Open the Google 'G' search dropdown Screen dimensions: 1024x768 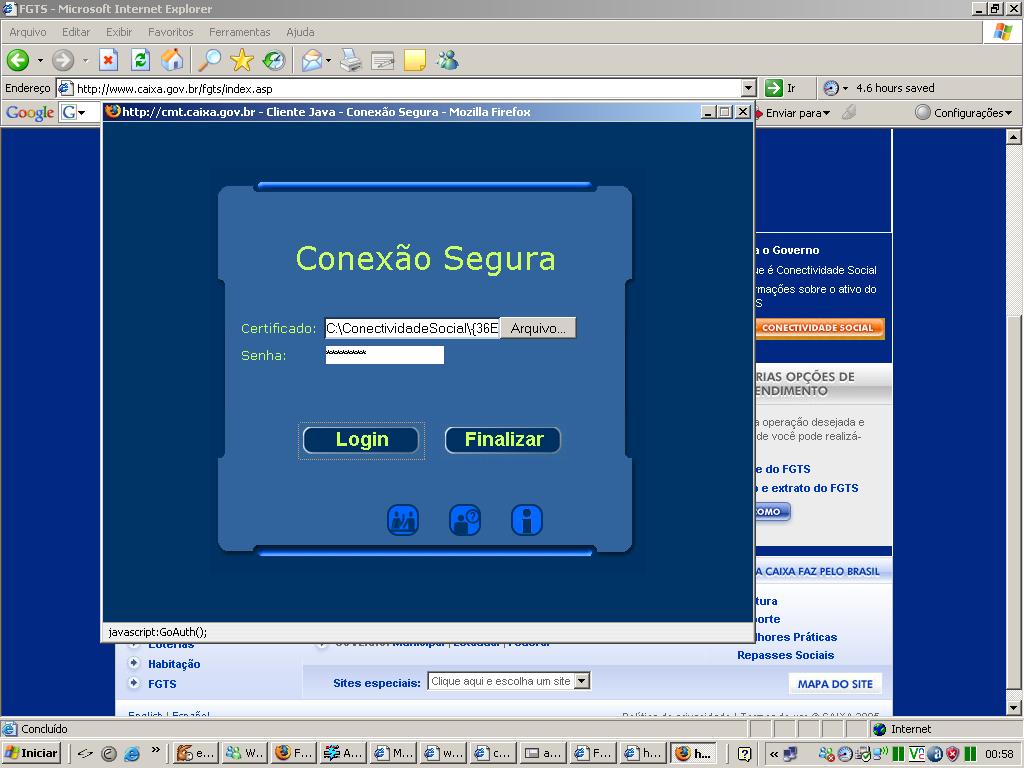tap(82, 113)
